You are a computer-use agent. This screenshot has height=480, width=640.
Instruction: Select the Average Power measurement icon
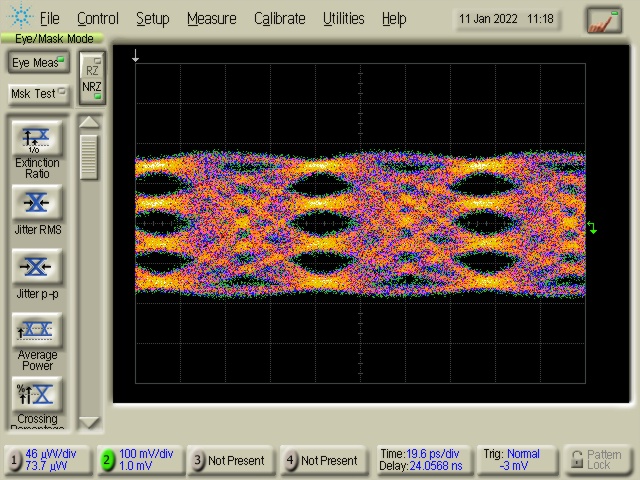[37, 330]
